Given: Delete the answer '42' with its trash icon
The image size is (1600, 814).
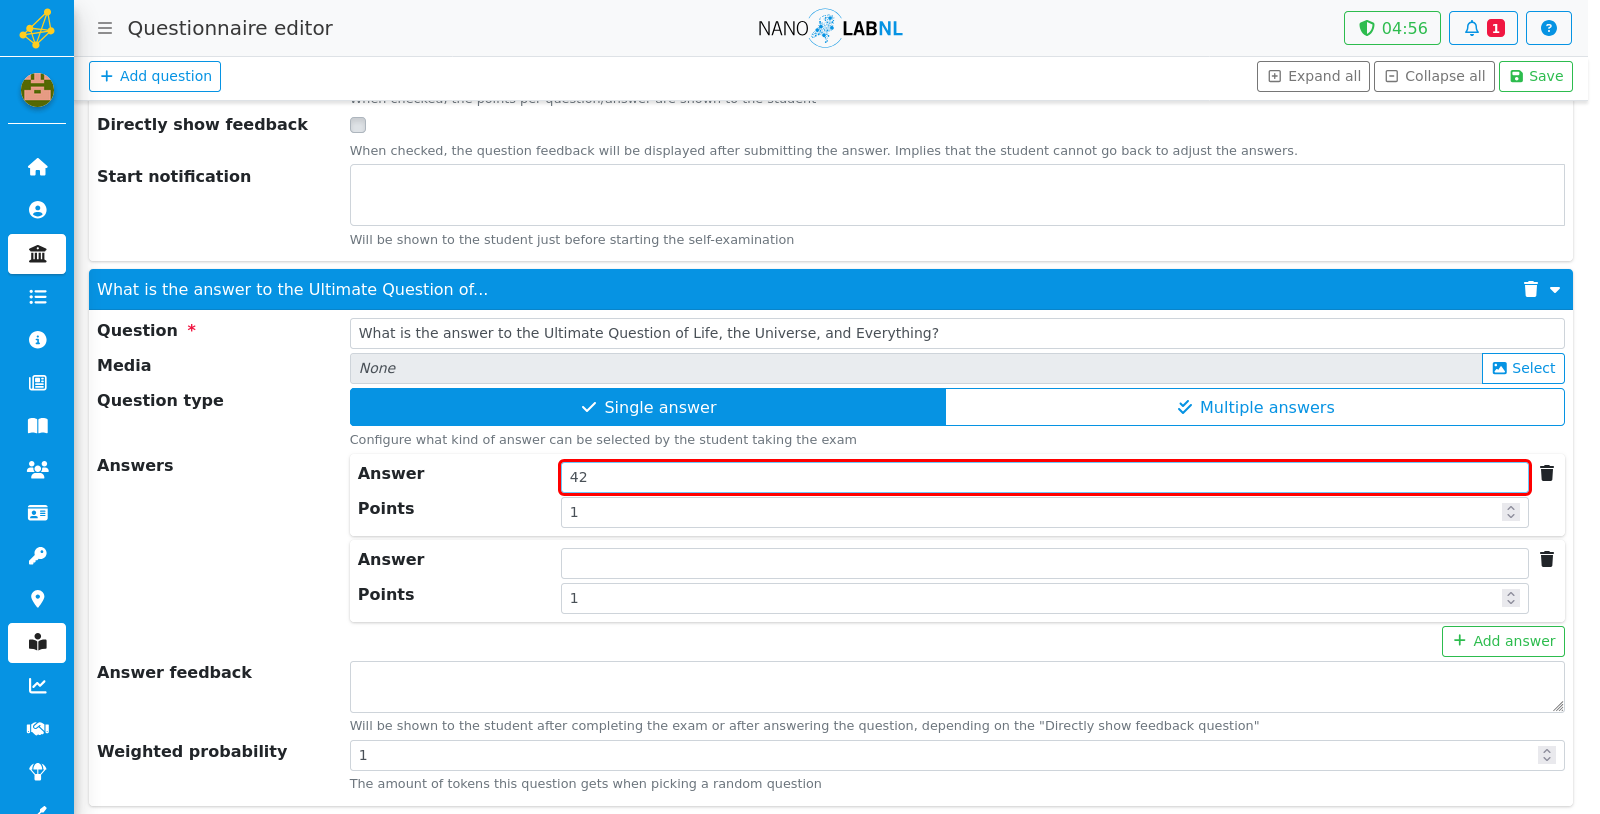Looking at the screenshot, I should [1547, 473].
